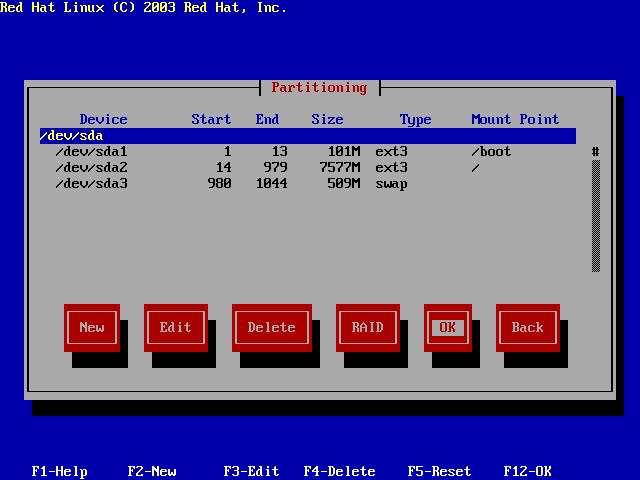Open the RAID button

coord(367,327)
